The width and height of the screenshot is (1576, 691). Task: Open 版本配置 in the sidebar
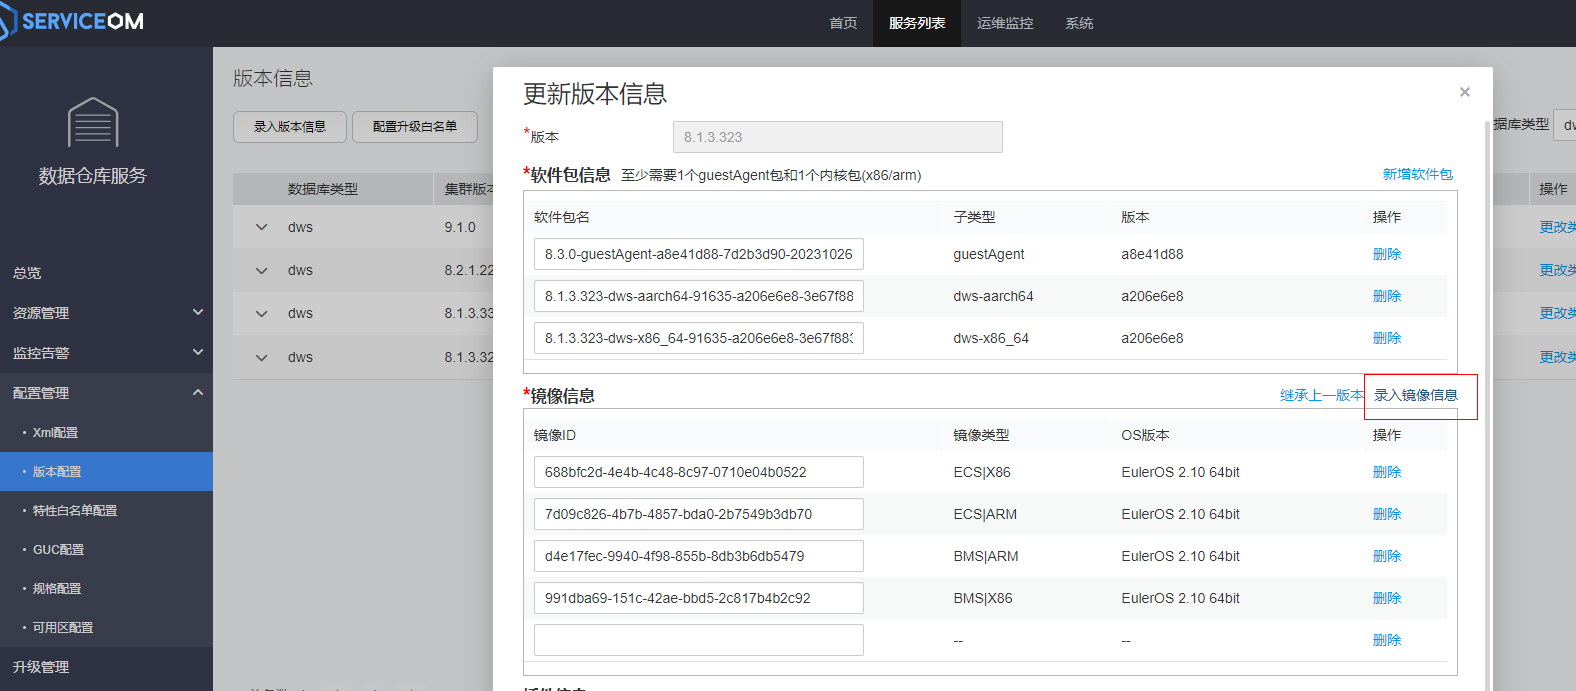(106, 471)
